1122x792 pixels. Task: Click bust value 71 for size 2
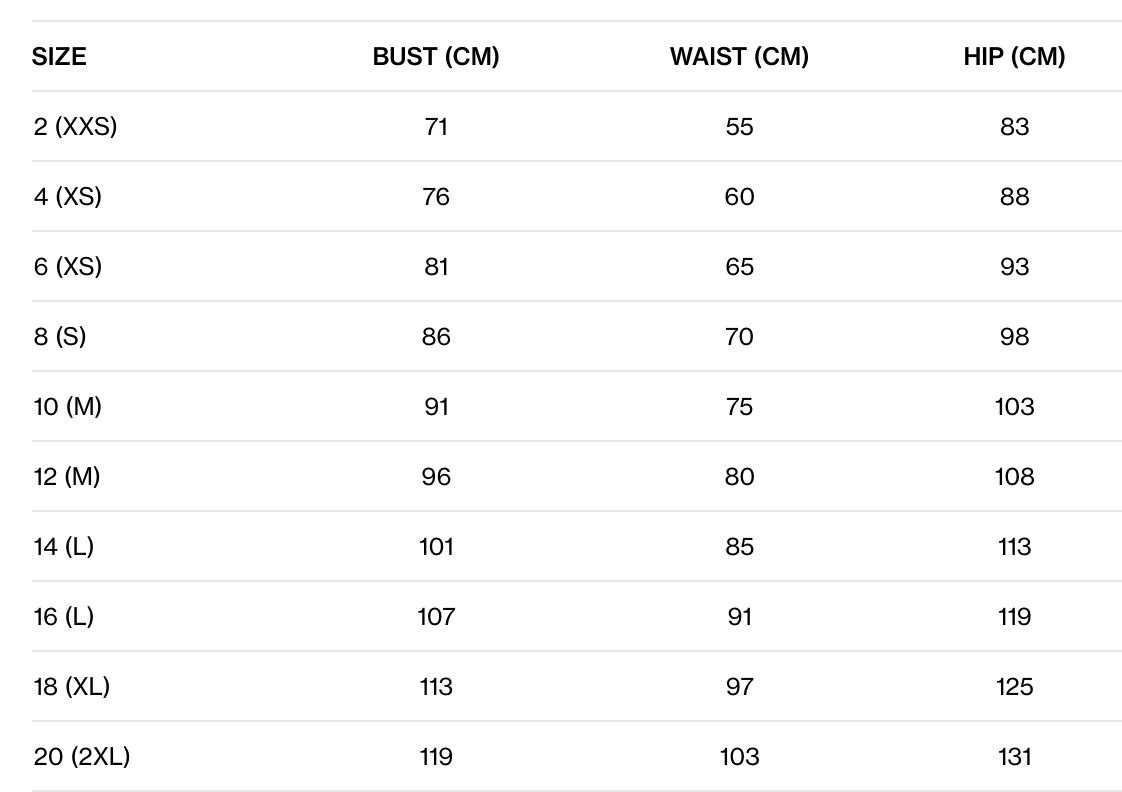(436, 127)
